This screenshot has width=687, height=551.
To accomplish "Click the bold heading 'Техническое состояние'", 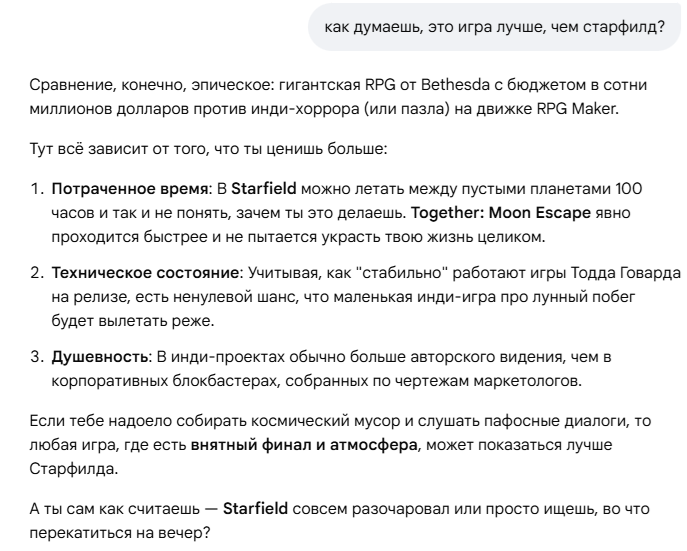I will click(x=145, y=273).
